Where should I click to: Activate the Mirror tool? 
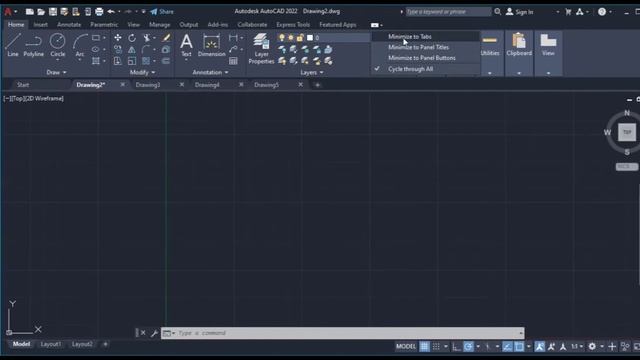pyautogui.click(x=132, y=49)
